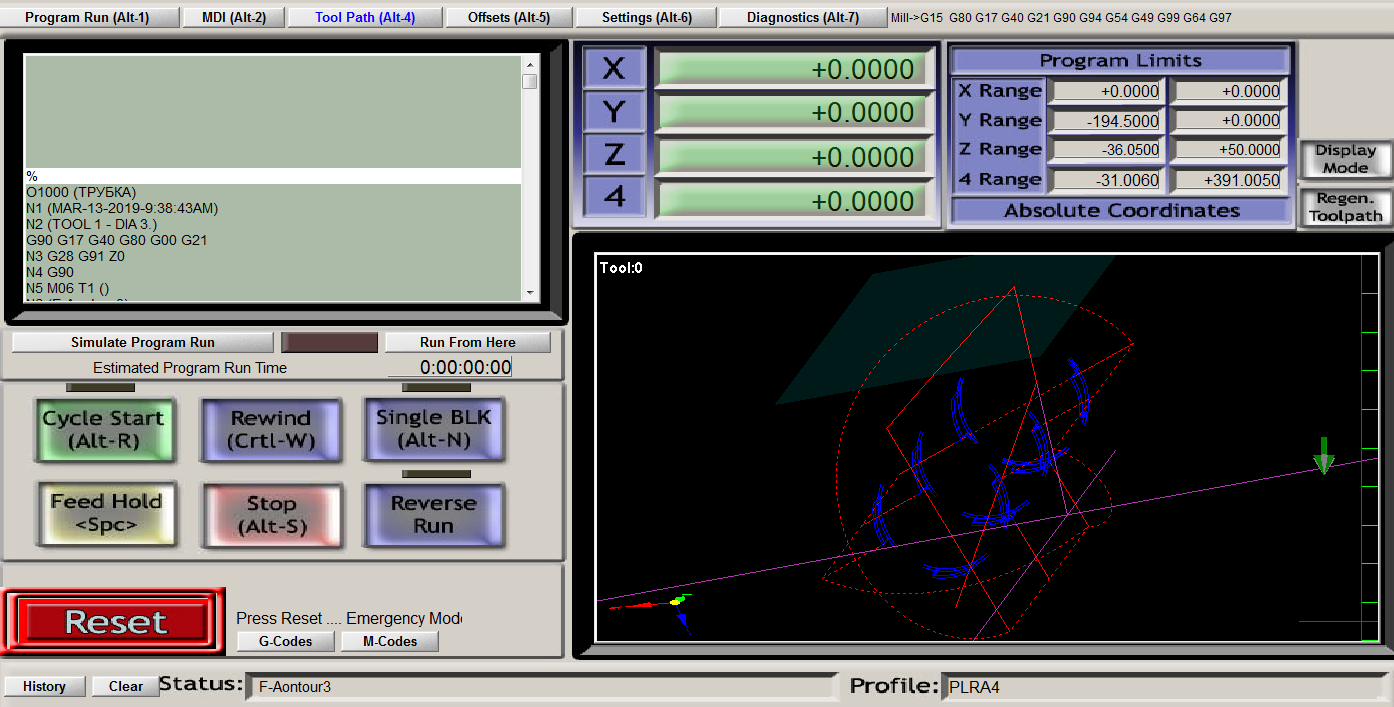This screenshot has width=1394, height=707.
Task: Click the 4th axis position readout
Action: point(791,201)
